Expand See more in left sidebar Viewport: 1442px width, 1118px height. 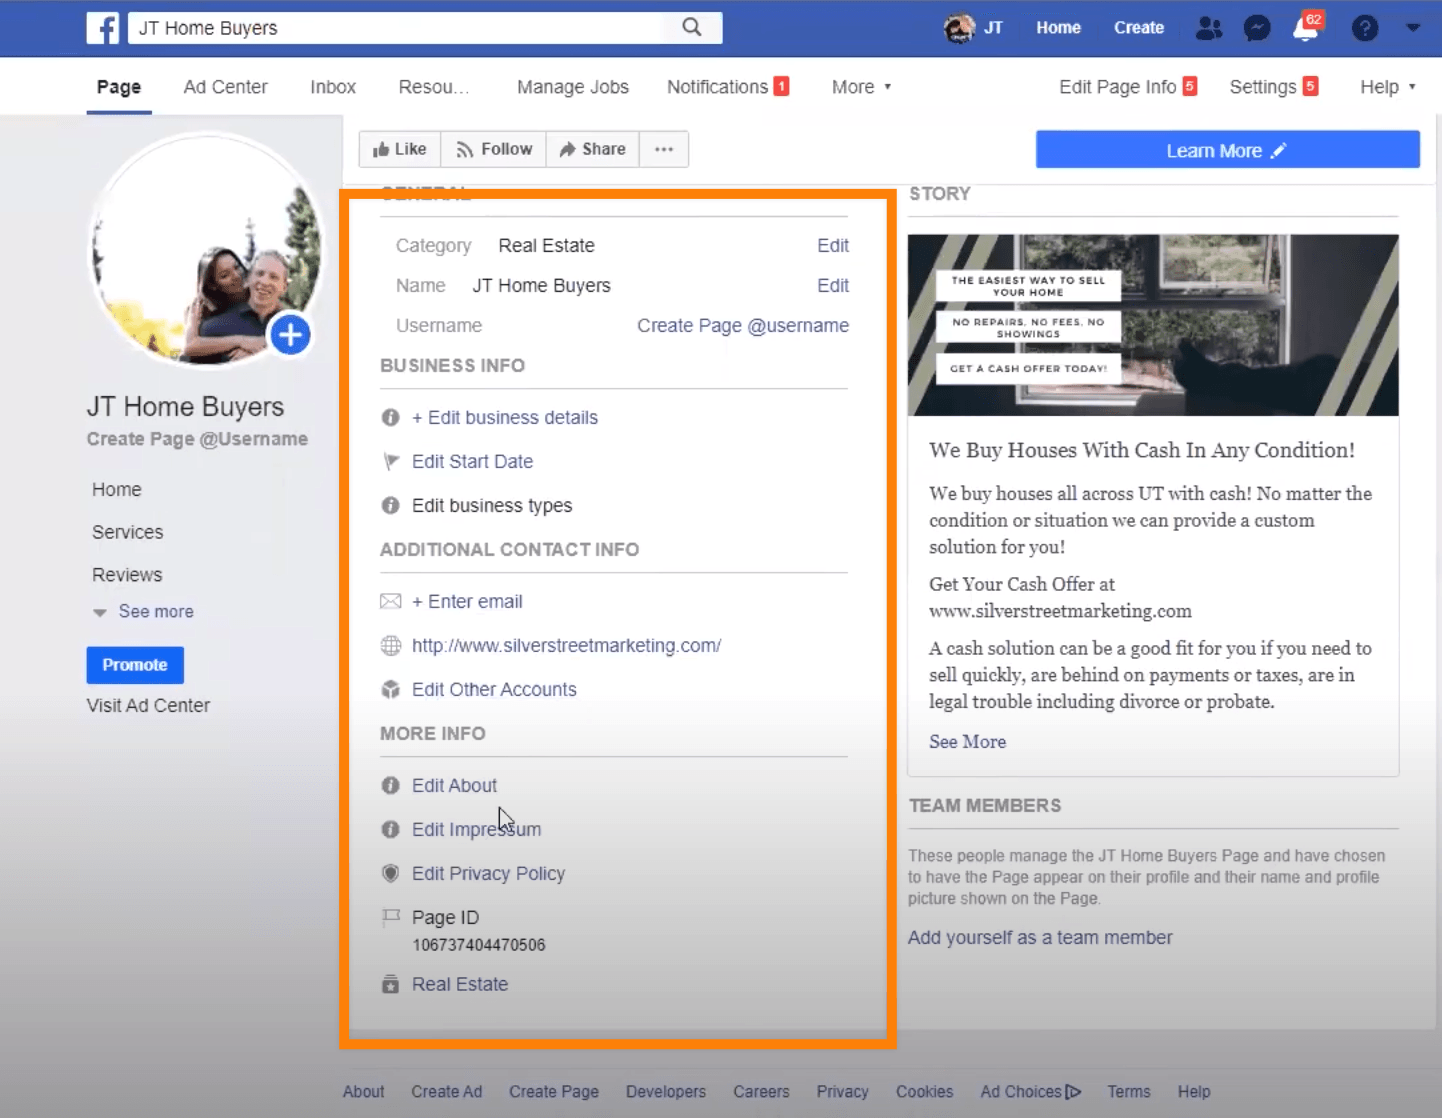tap(144, 611)
